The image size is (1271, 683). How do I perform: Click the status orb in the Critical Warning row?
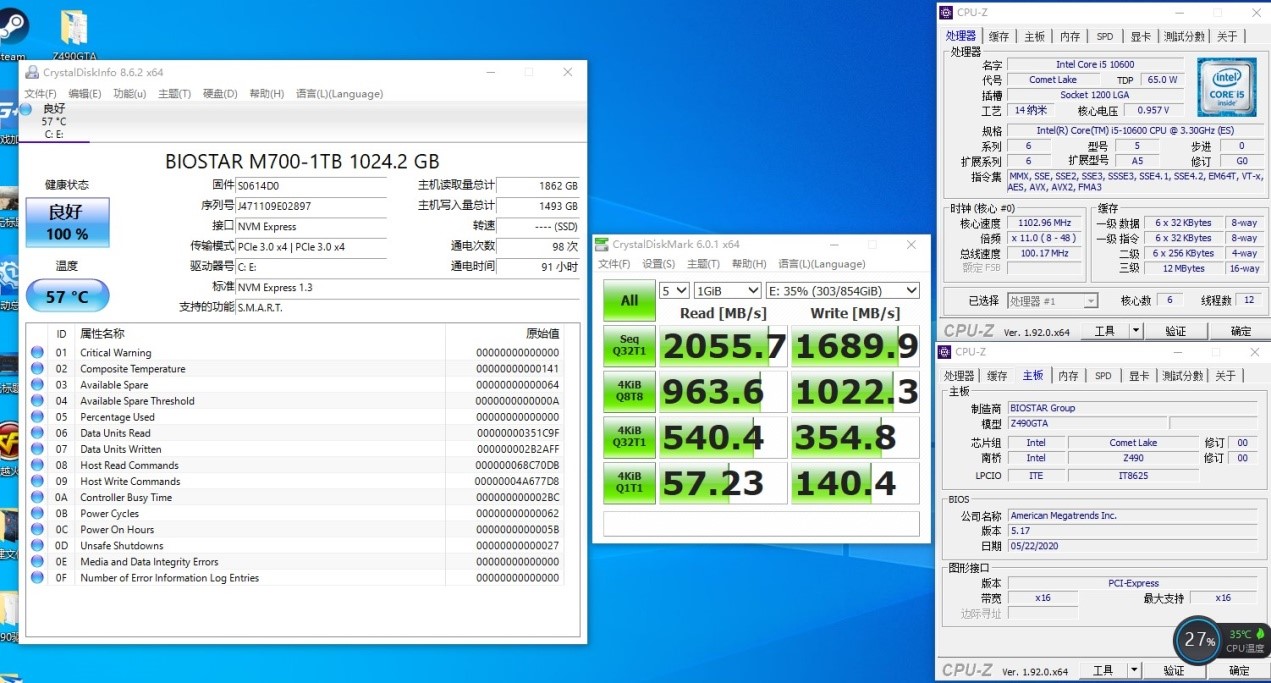click(x=38, y=352)
